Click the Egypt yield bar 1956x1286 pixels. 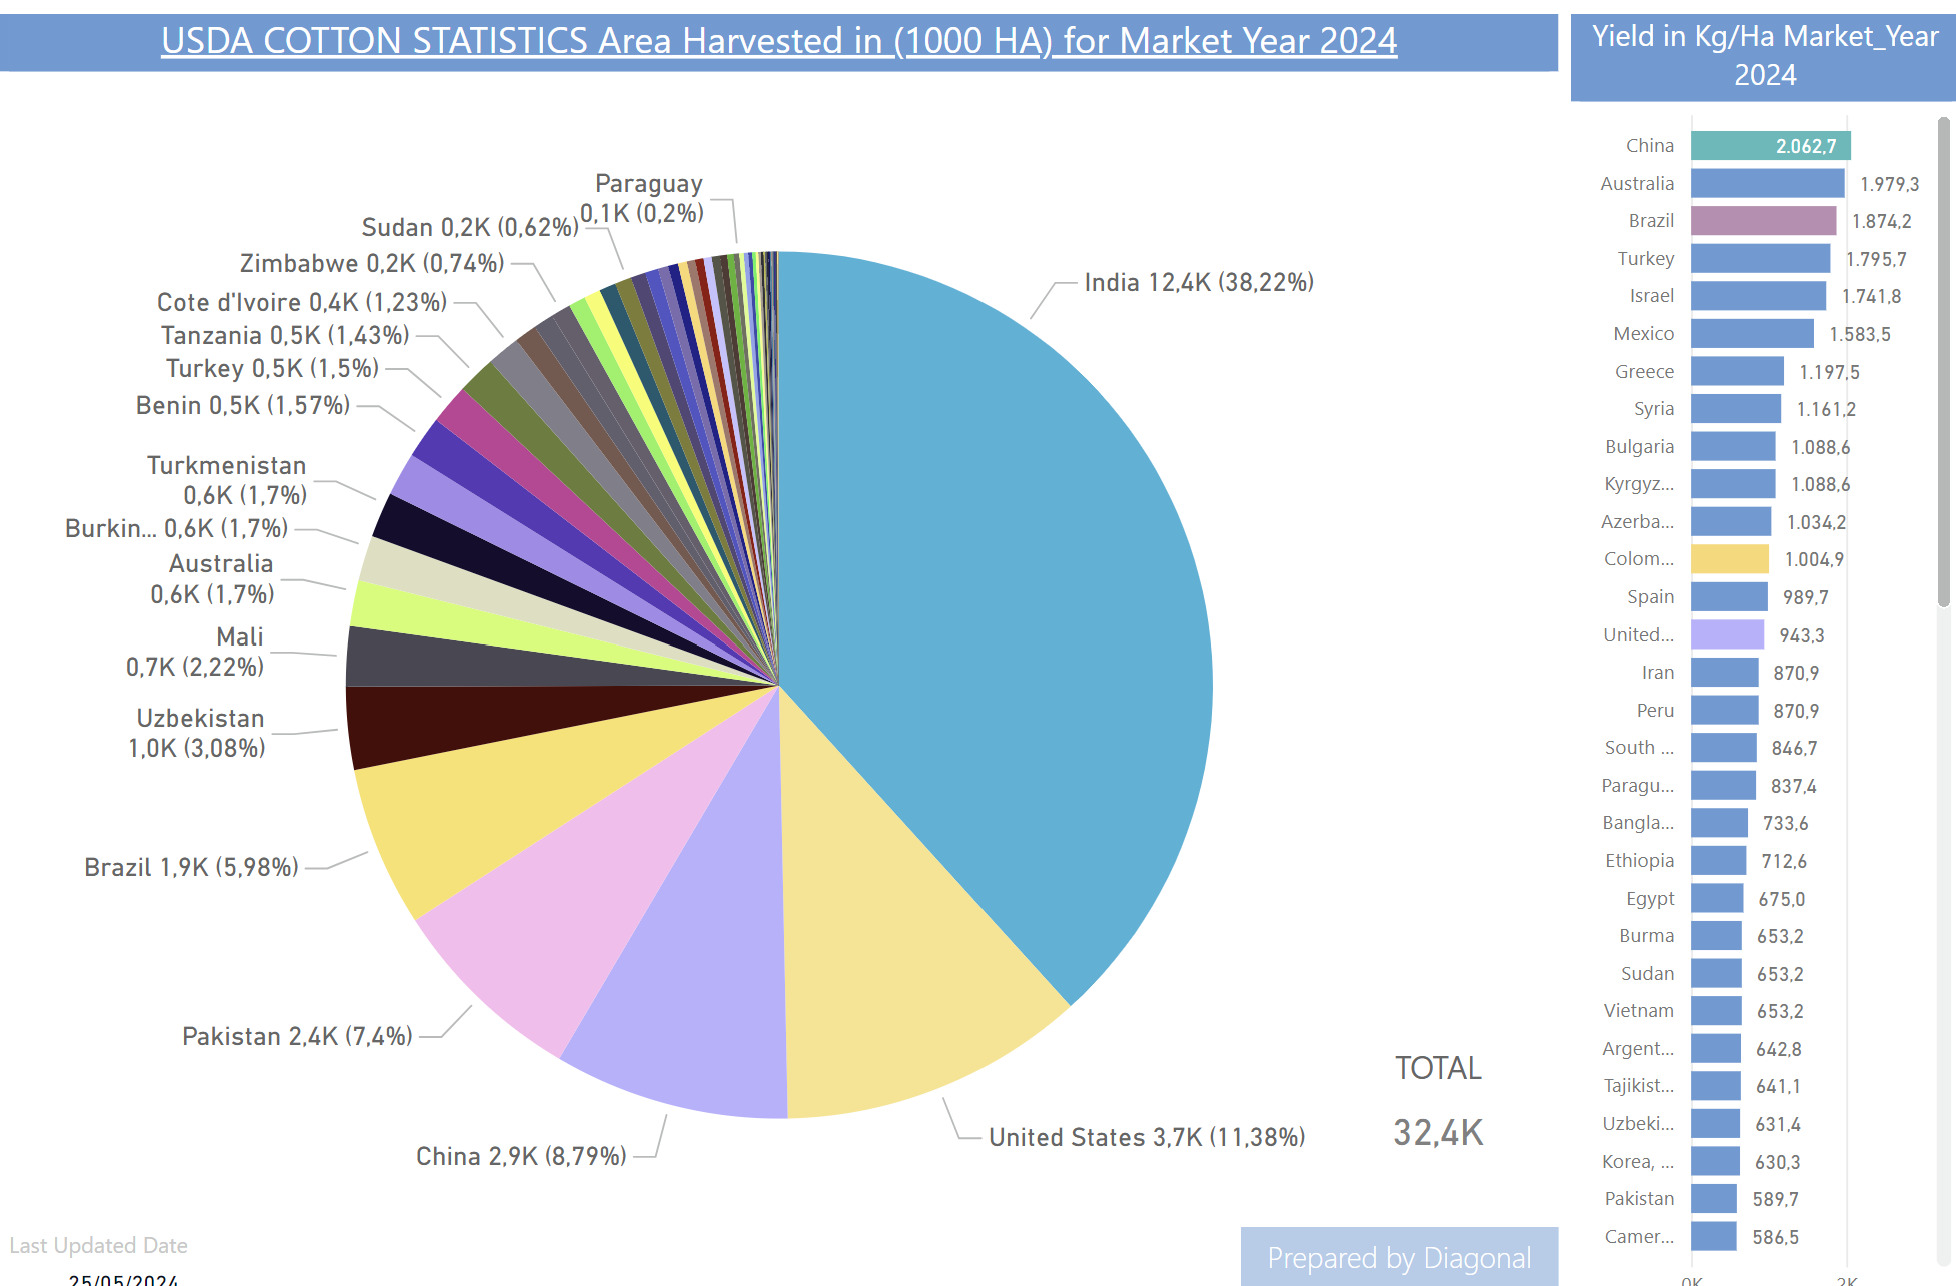click(x=1716, y=899)
